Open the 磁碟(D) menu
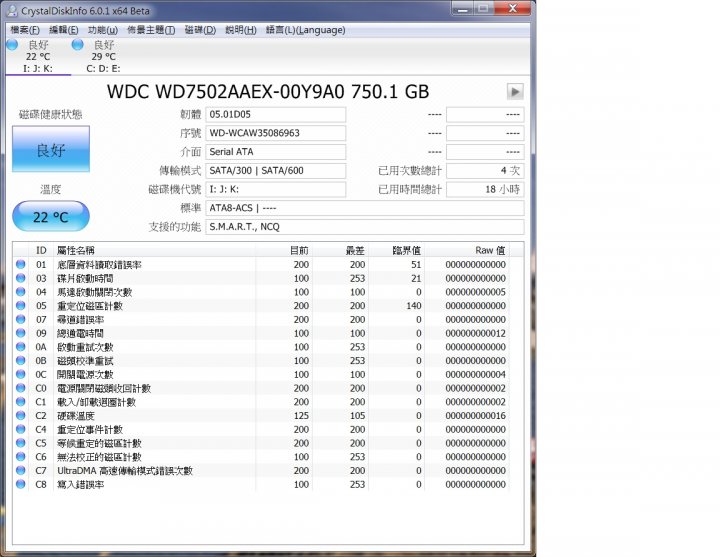The height and width of the screenshot is (557, 720). coord(200,30)
